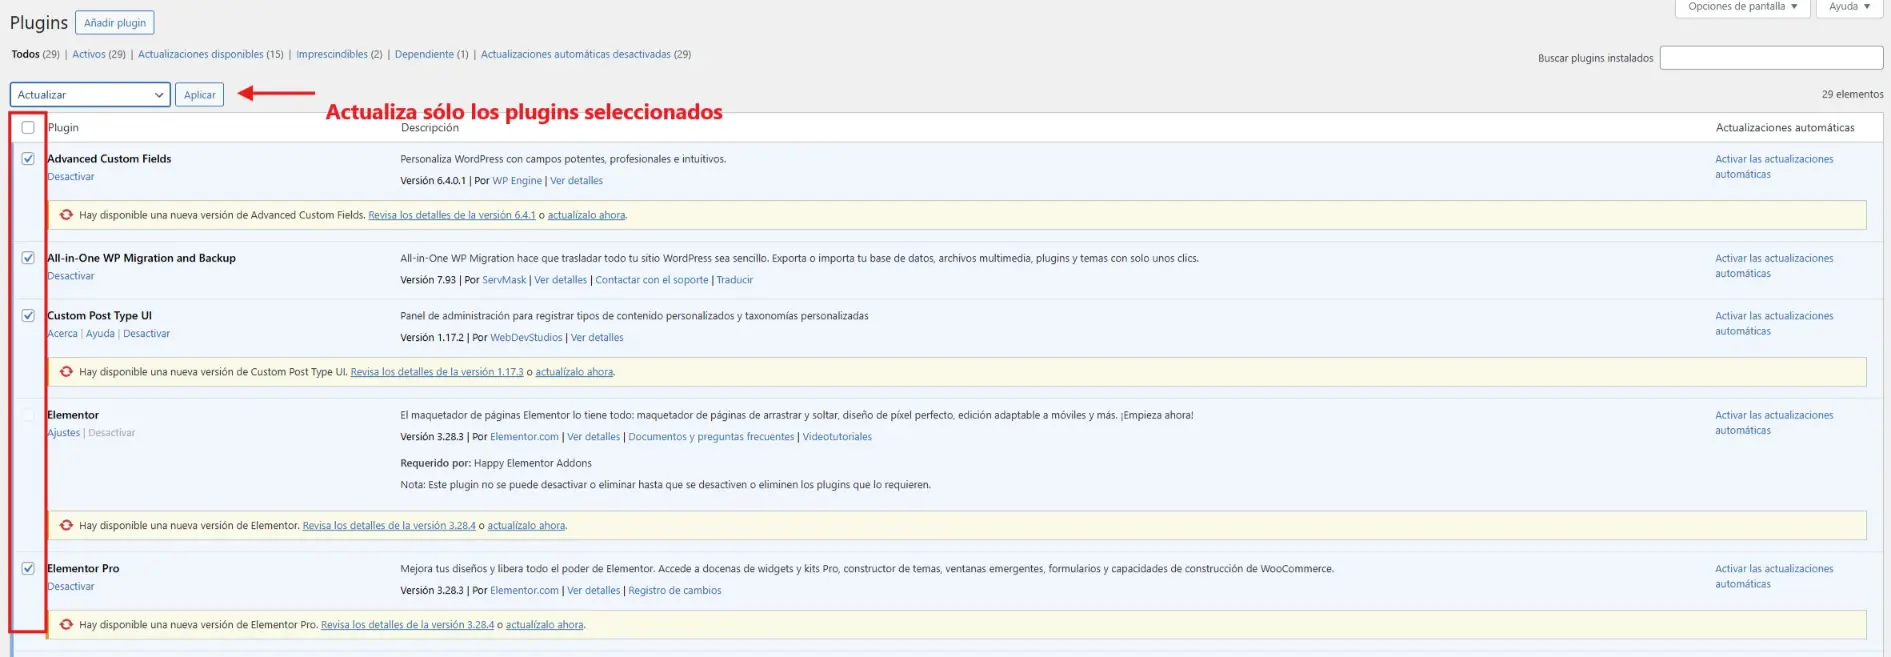Screen dimensions: 1891x657
Task: Deactivate Advanced Custom Fields plugin
Action: click(71, 177)
